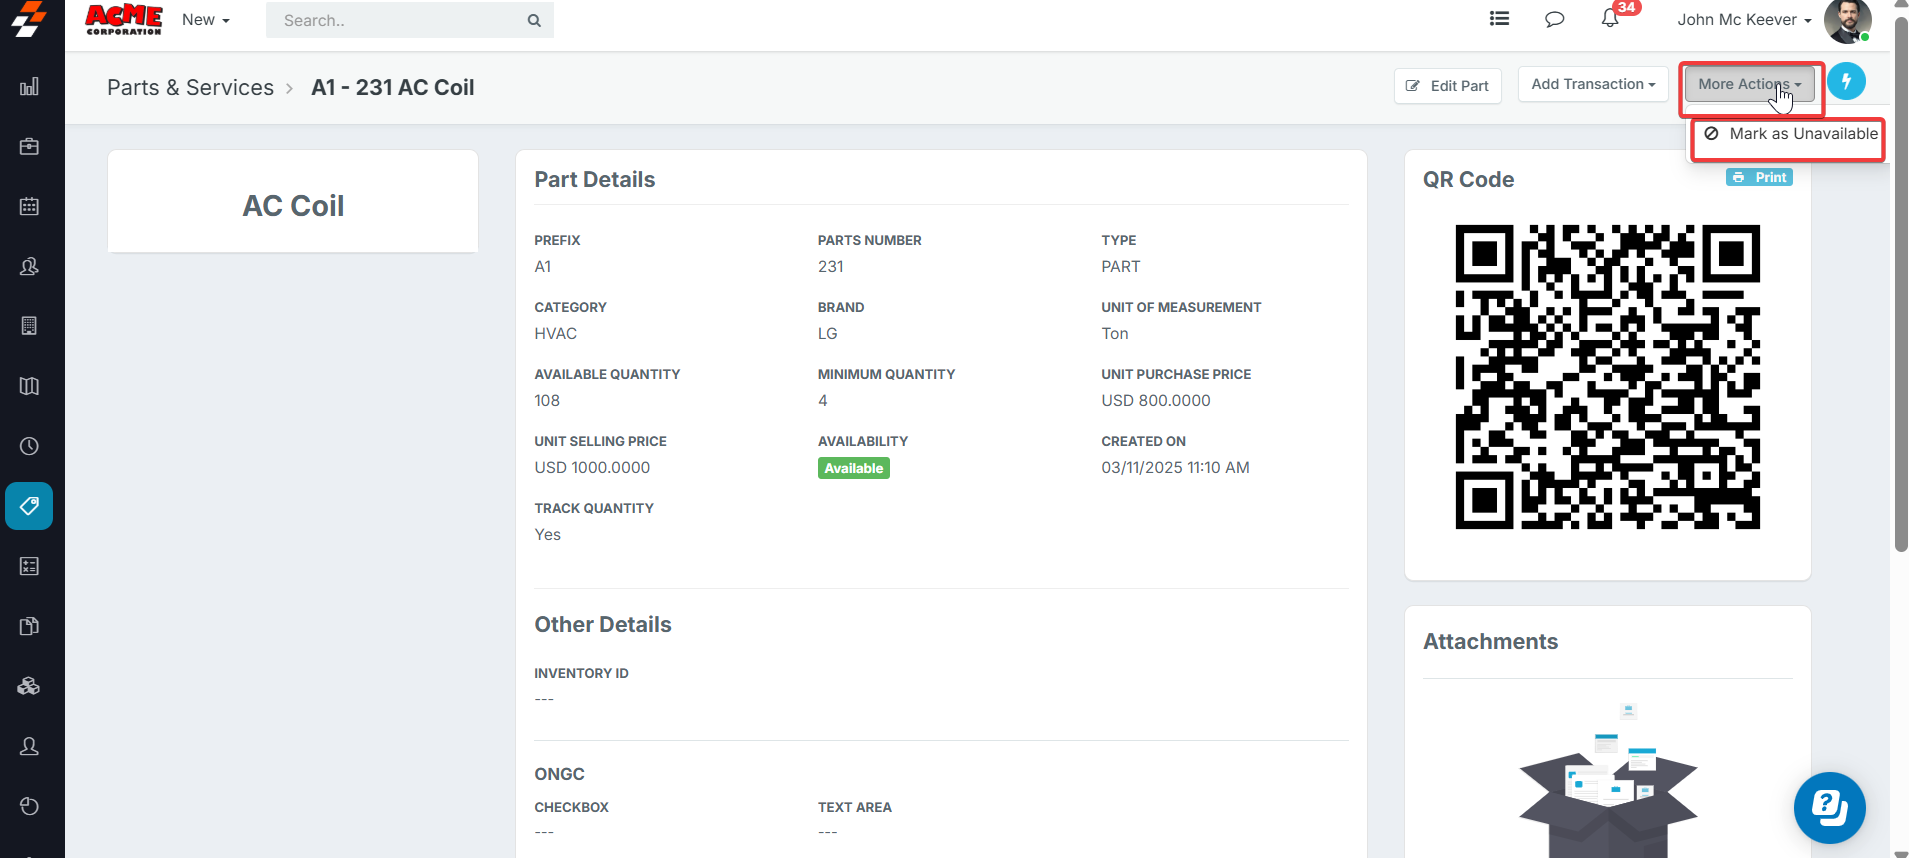The image size is (1909, 858).
Task: Click the Edit Part button
Action: (x=1447, y=86)
